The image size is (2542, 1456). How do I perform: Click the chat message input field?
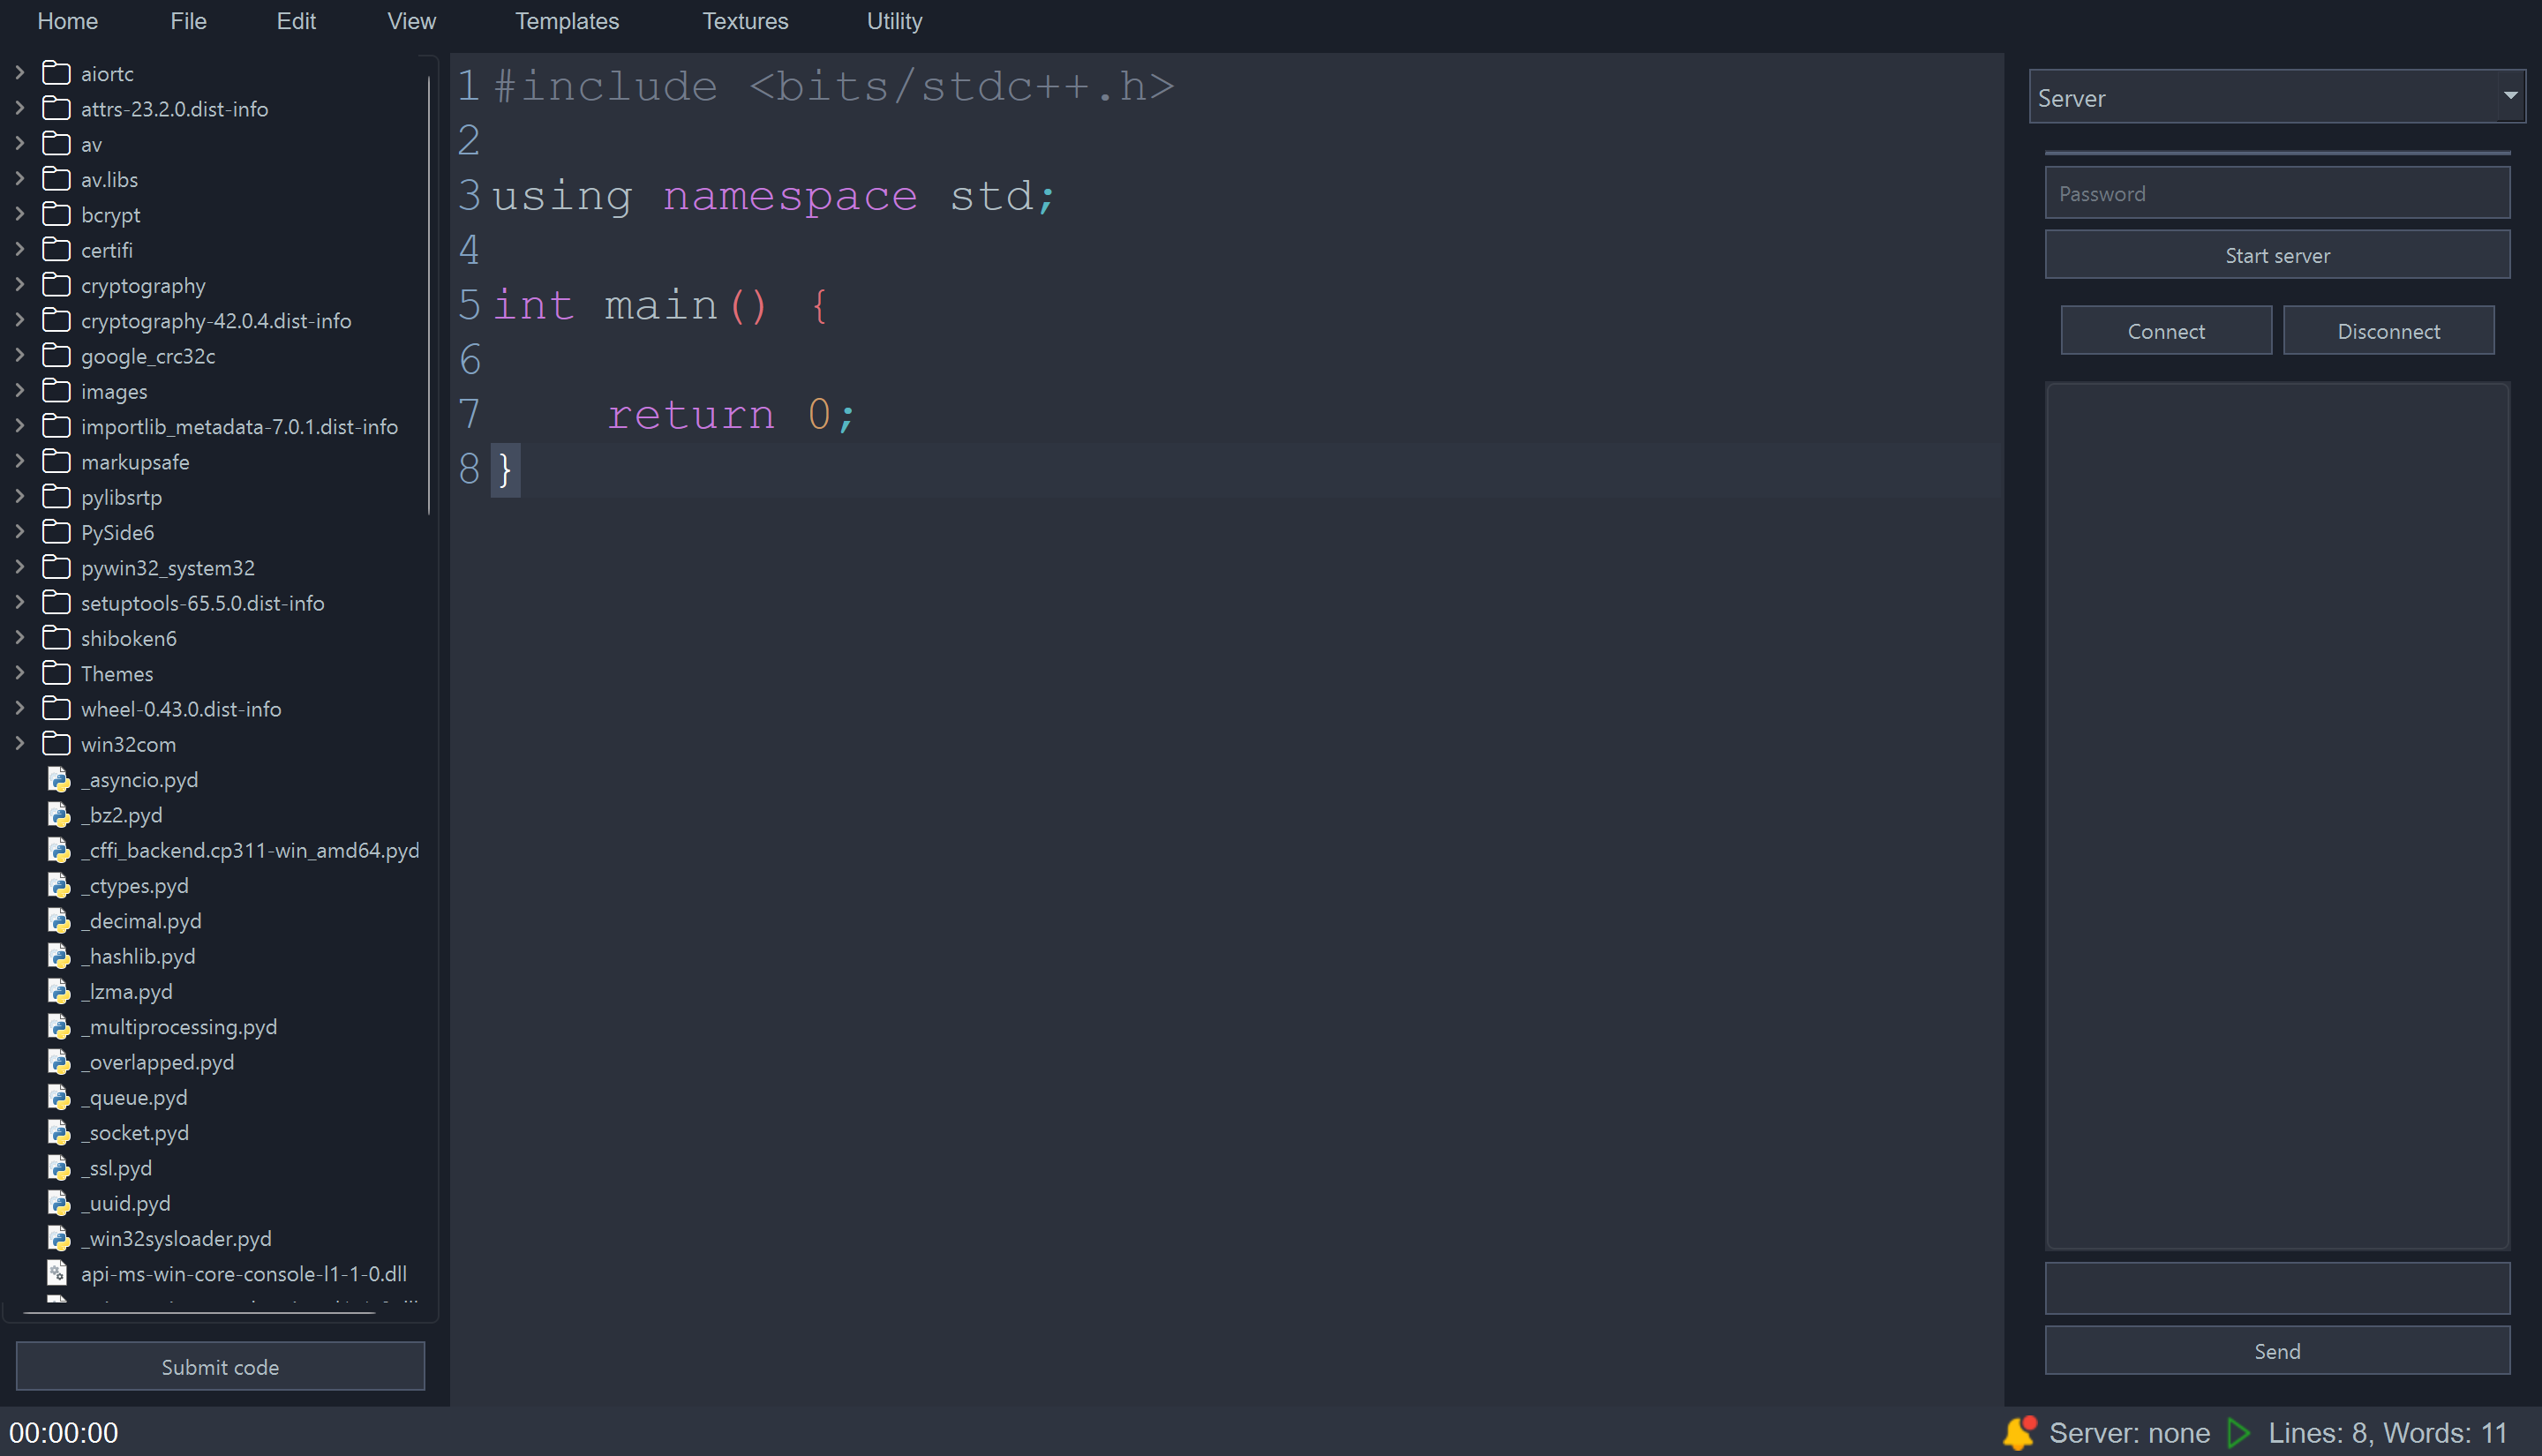2276,1288
